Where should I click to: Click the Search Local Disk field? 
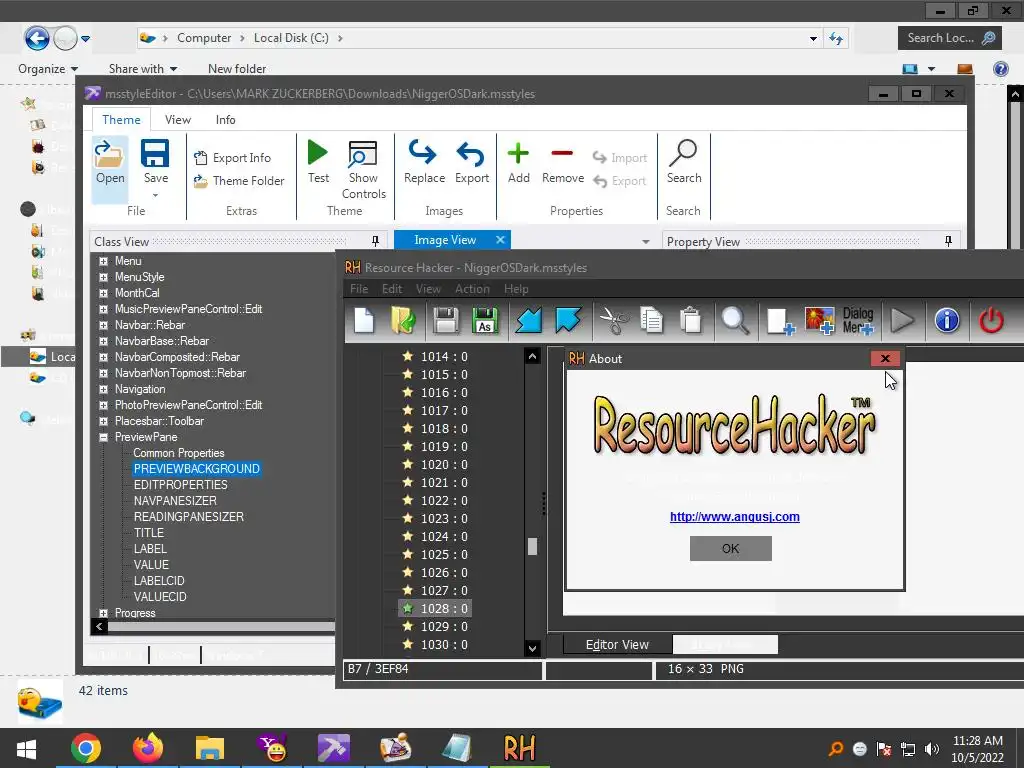[950, 38]
